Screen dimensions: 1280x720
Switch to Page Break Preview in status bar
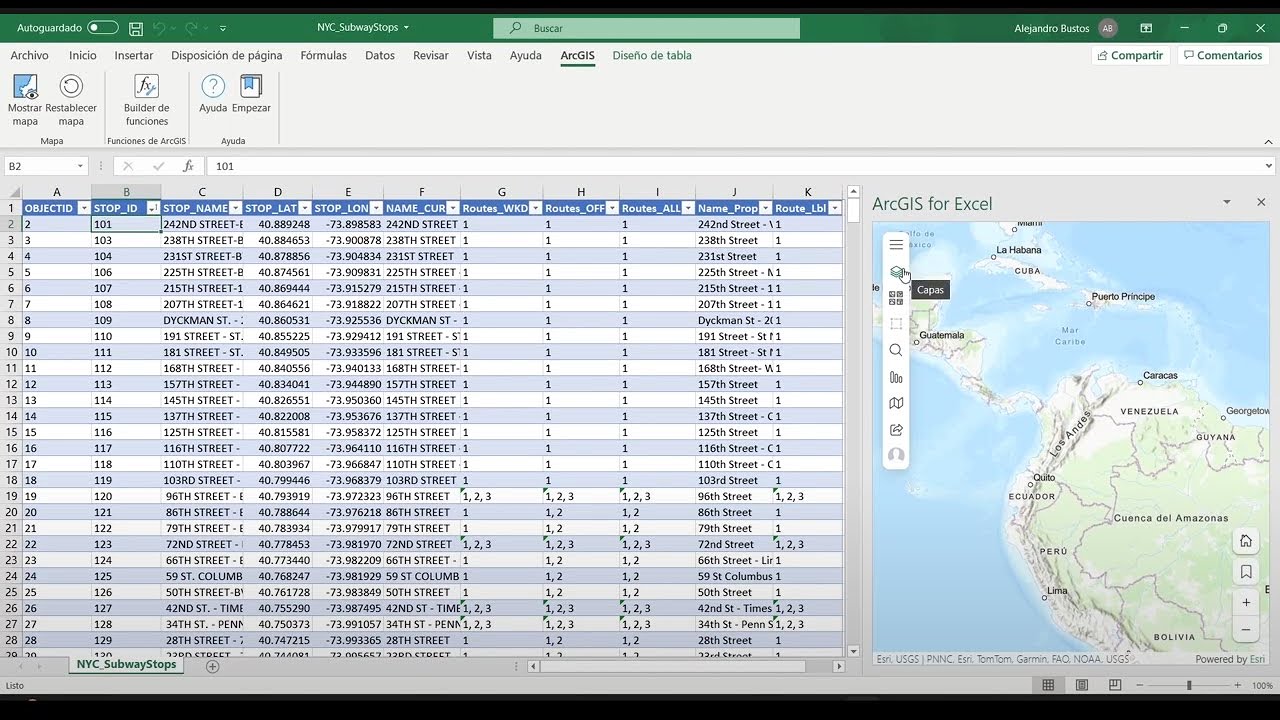point(1115,685)
